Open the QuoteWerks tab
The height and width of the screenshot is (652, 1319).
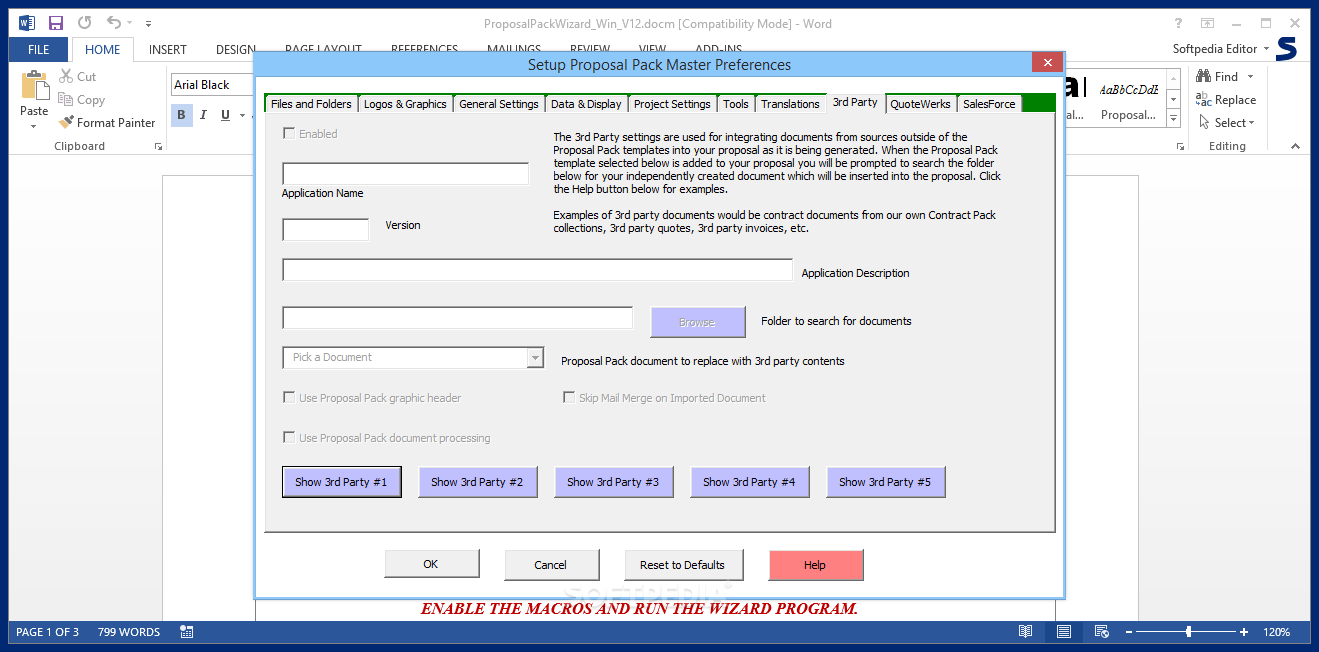(x=920, y=104)
